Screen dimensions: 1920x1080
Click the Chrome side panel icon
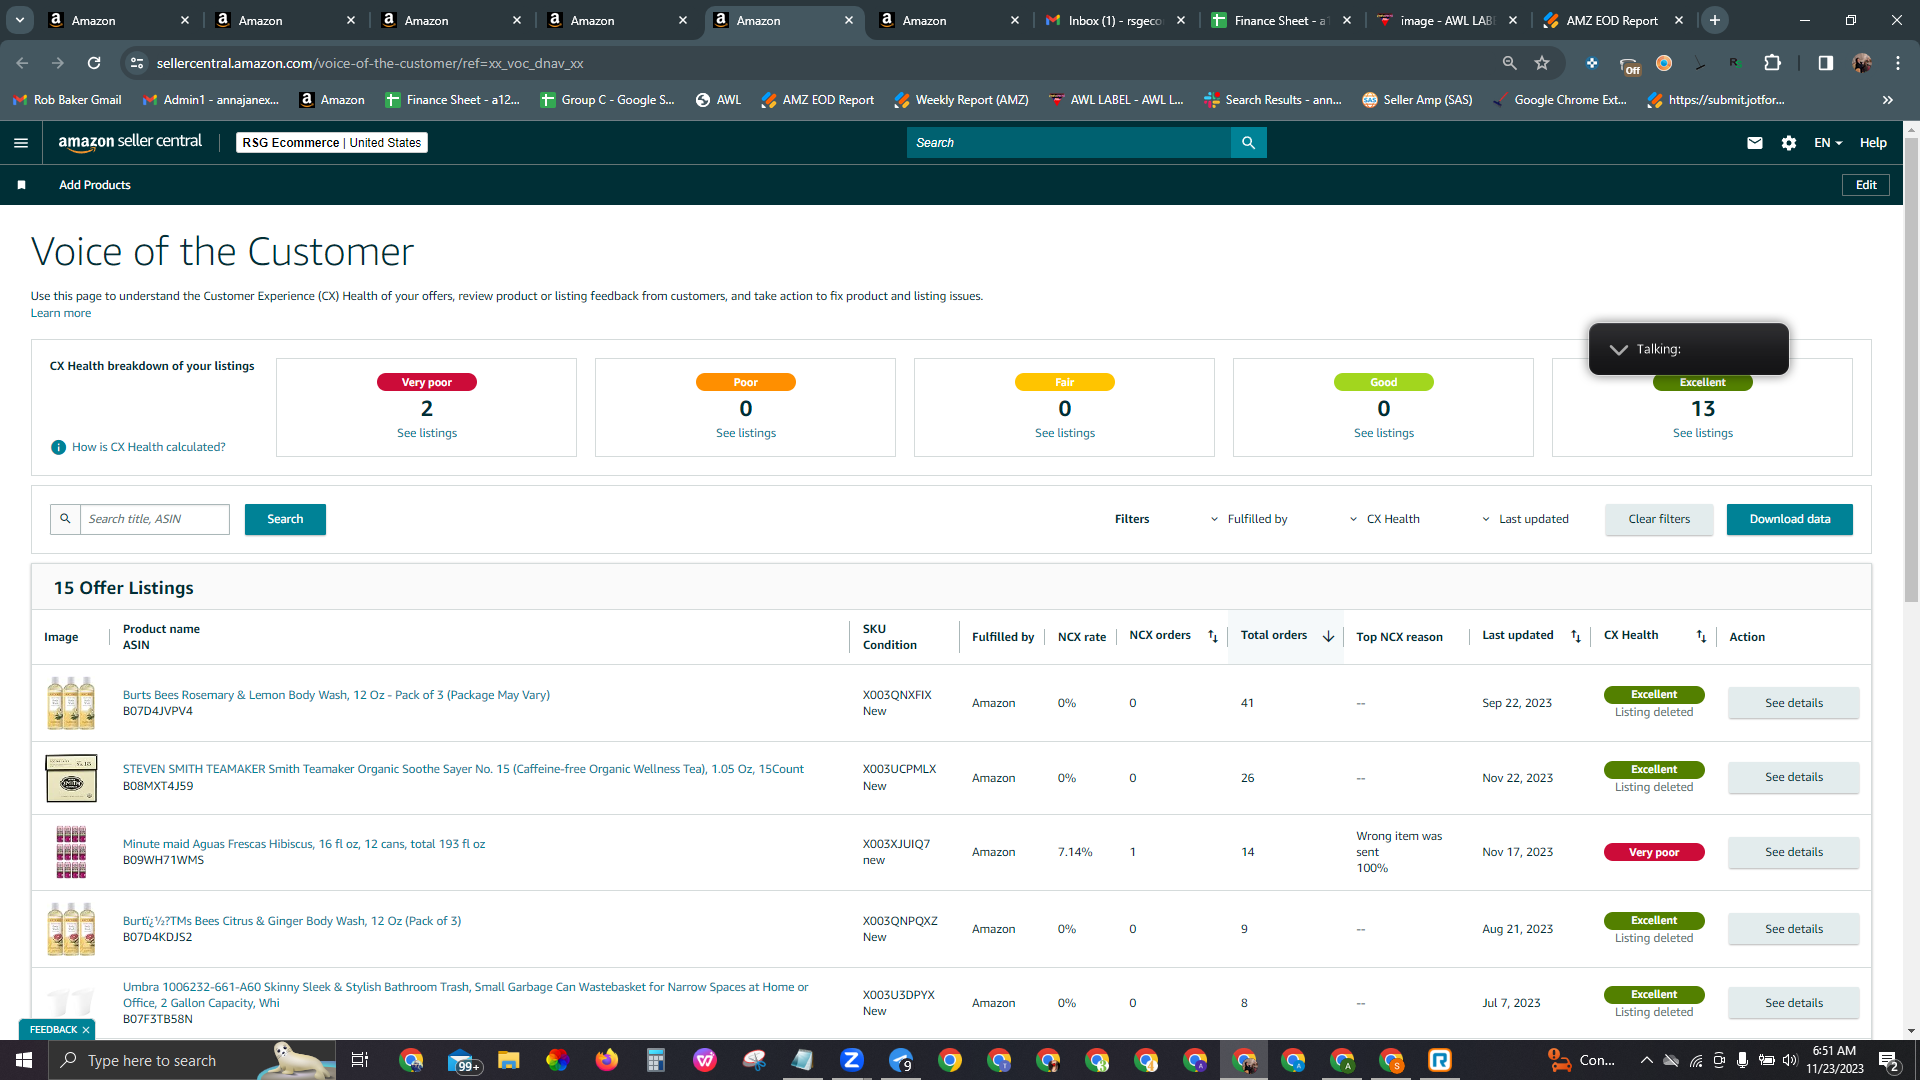click(1825, 63)
